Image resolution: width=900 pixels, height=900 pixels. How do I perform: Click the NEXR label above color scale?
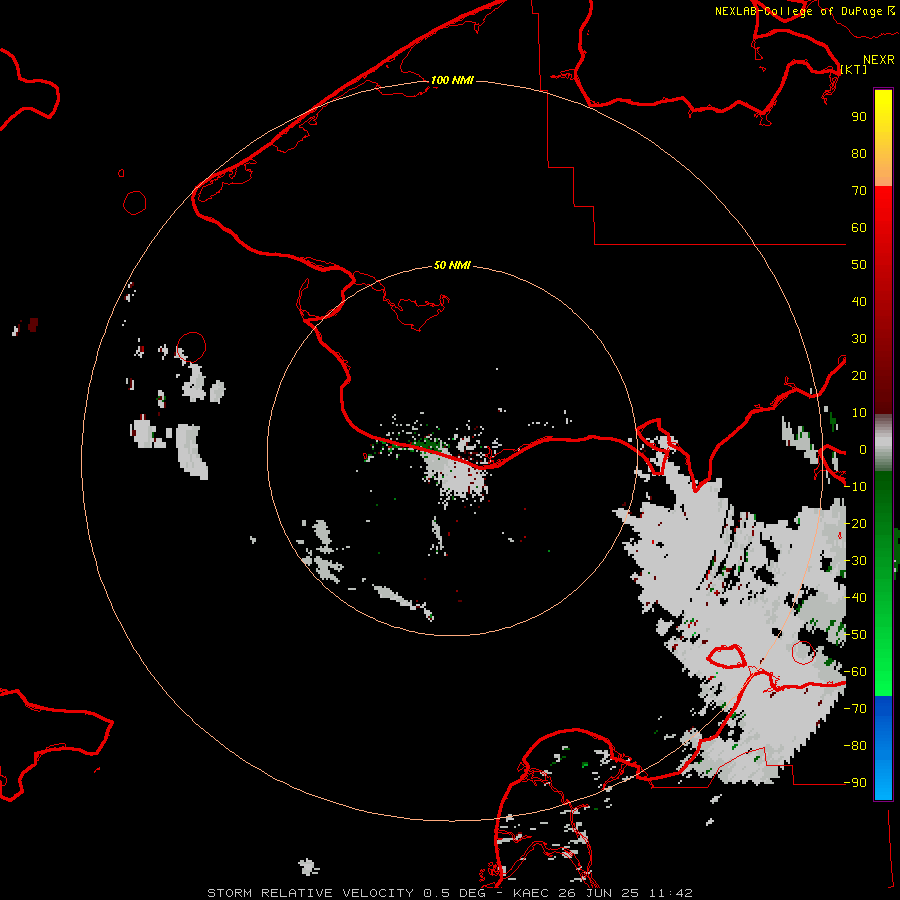(x=879, y=60)
